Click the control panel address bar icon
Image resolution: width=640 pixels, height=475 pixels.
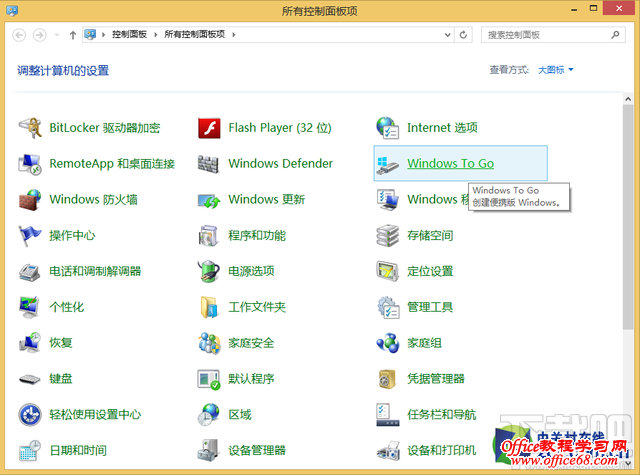coord(90,35)
